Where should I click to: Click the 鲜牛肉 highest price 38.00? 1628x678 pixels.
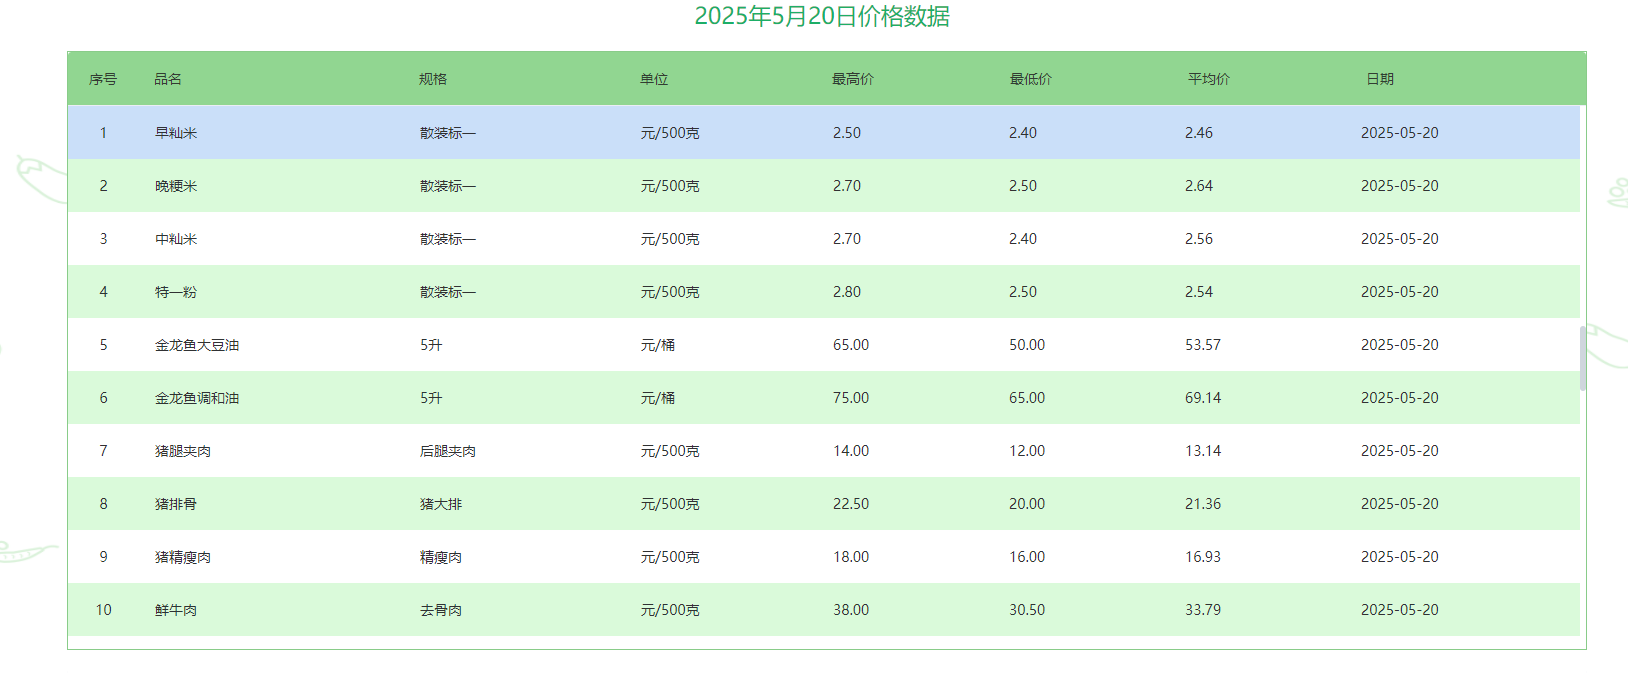point(851,610)
